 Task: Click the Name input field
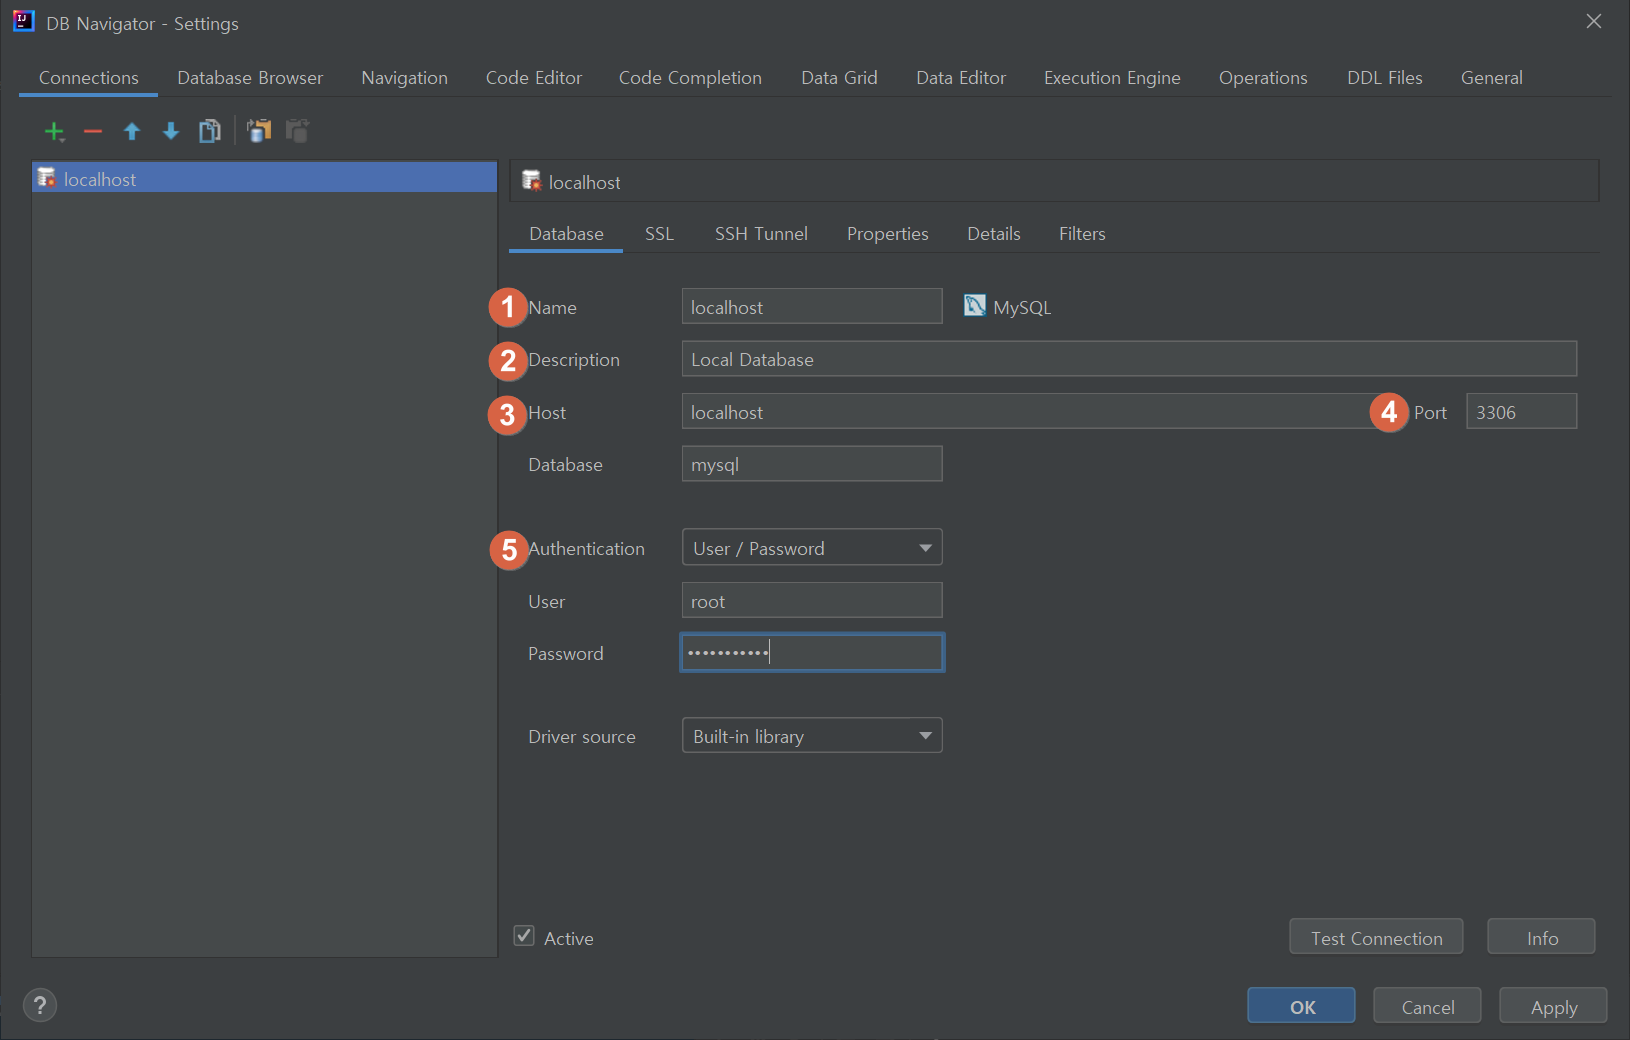coord(812,306)
